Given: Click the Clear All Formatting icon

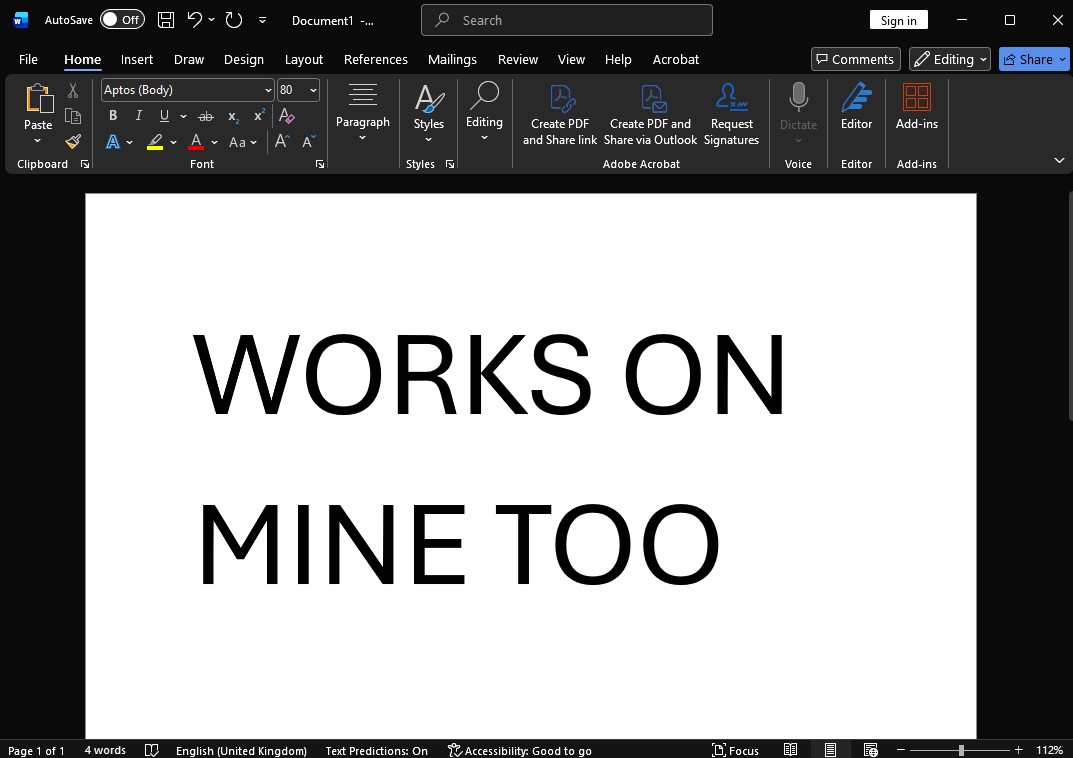Looking at the screenshot, I should (x=287, y=116).
